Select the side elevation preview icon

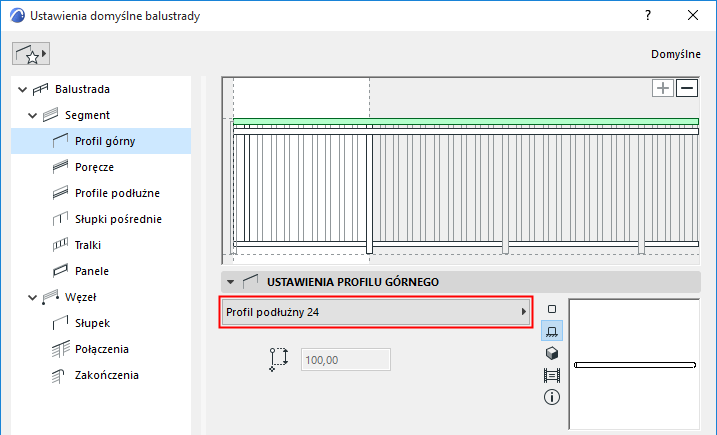[552, 331]
